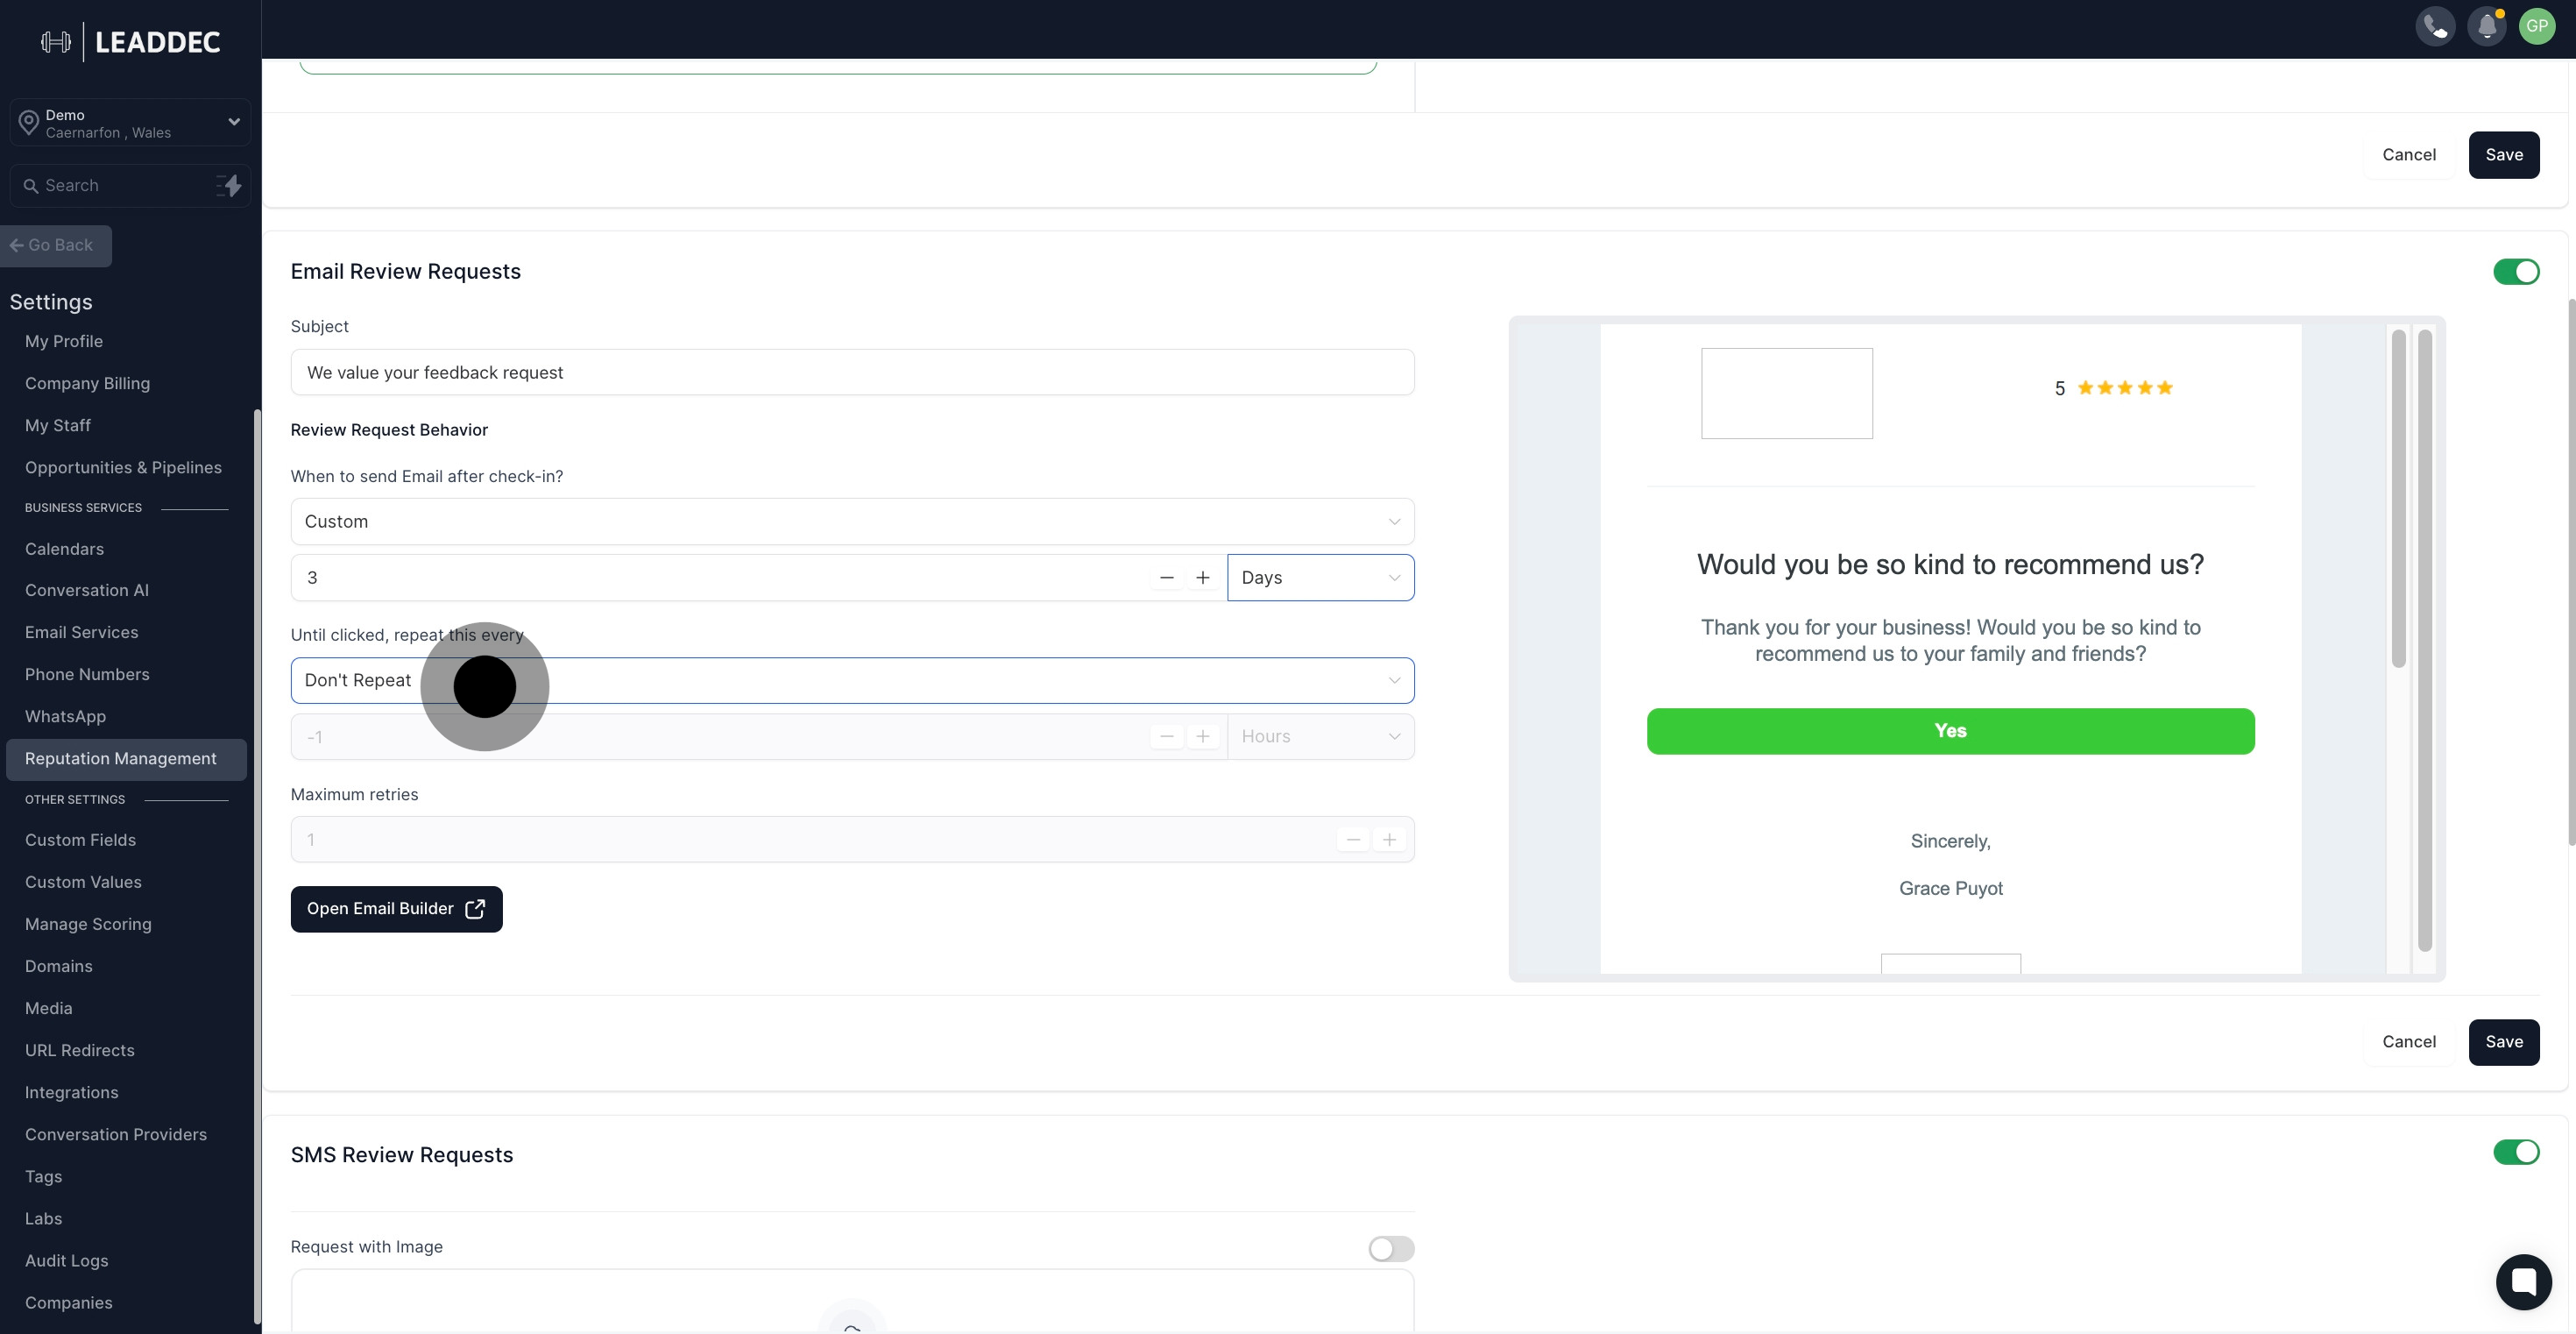This screenshot has height=1334, width=2576.
Task: Click the email preview outer scrollbar
Action: click(2425, 640)
